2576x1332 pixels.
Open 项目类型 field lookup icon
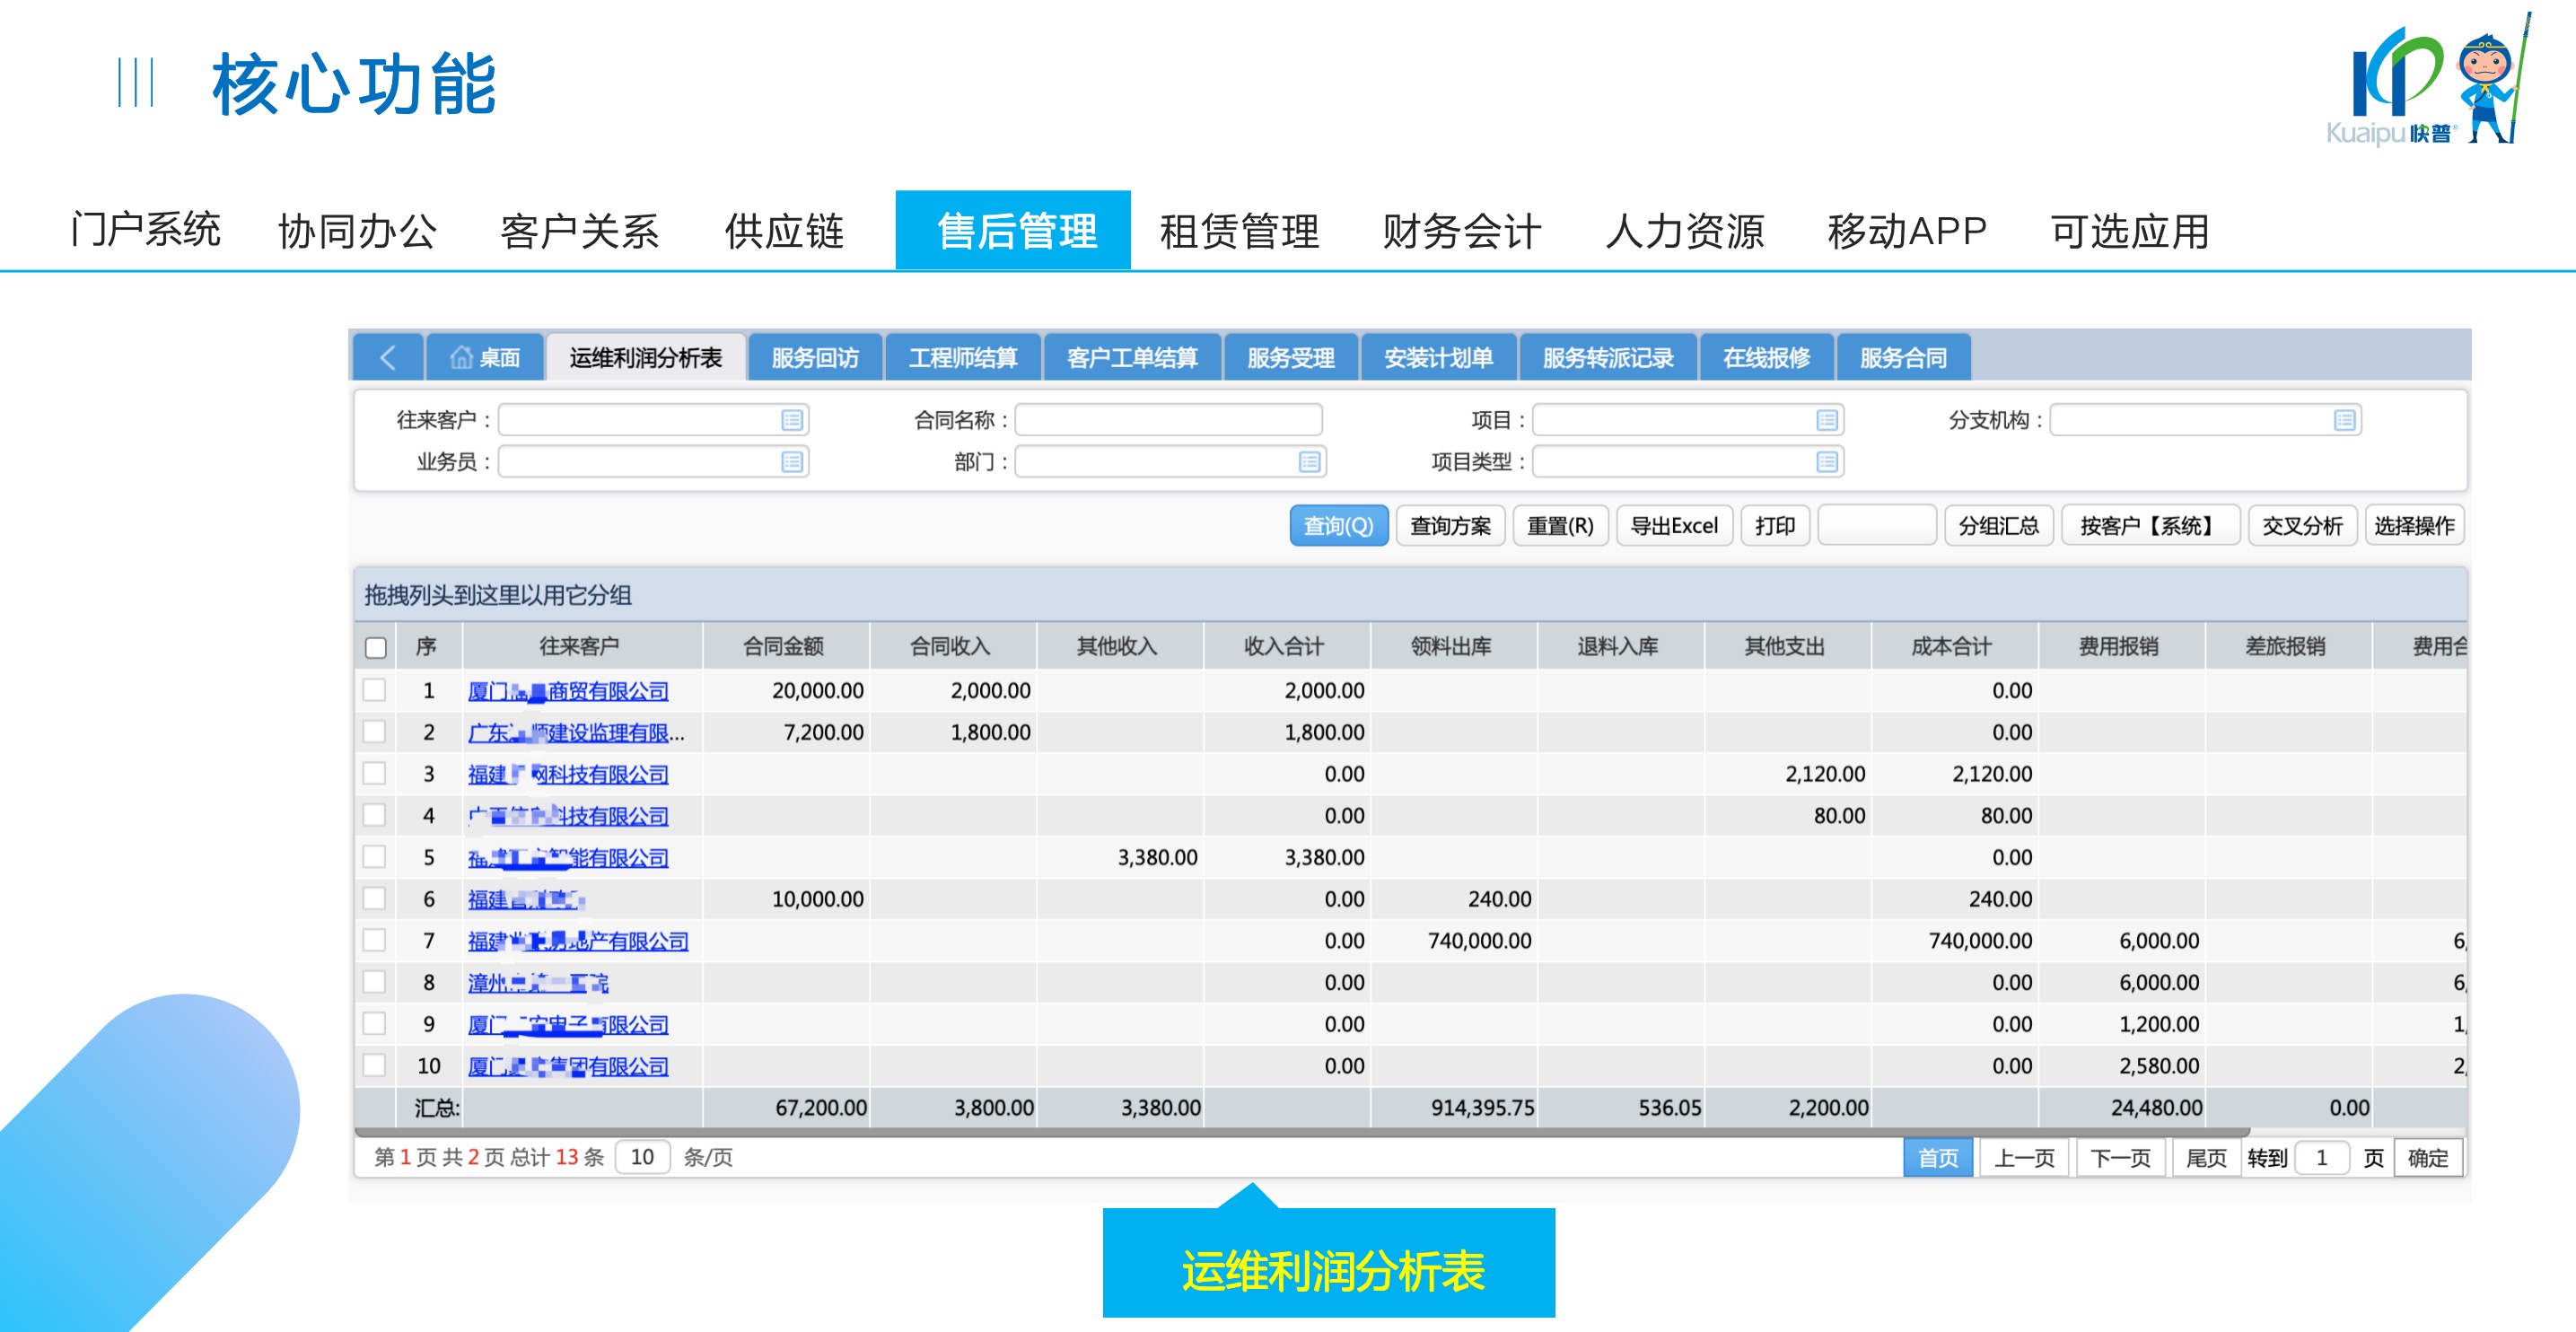(1827, 462)
